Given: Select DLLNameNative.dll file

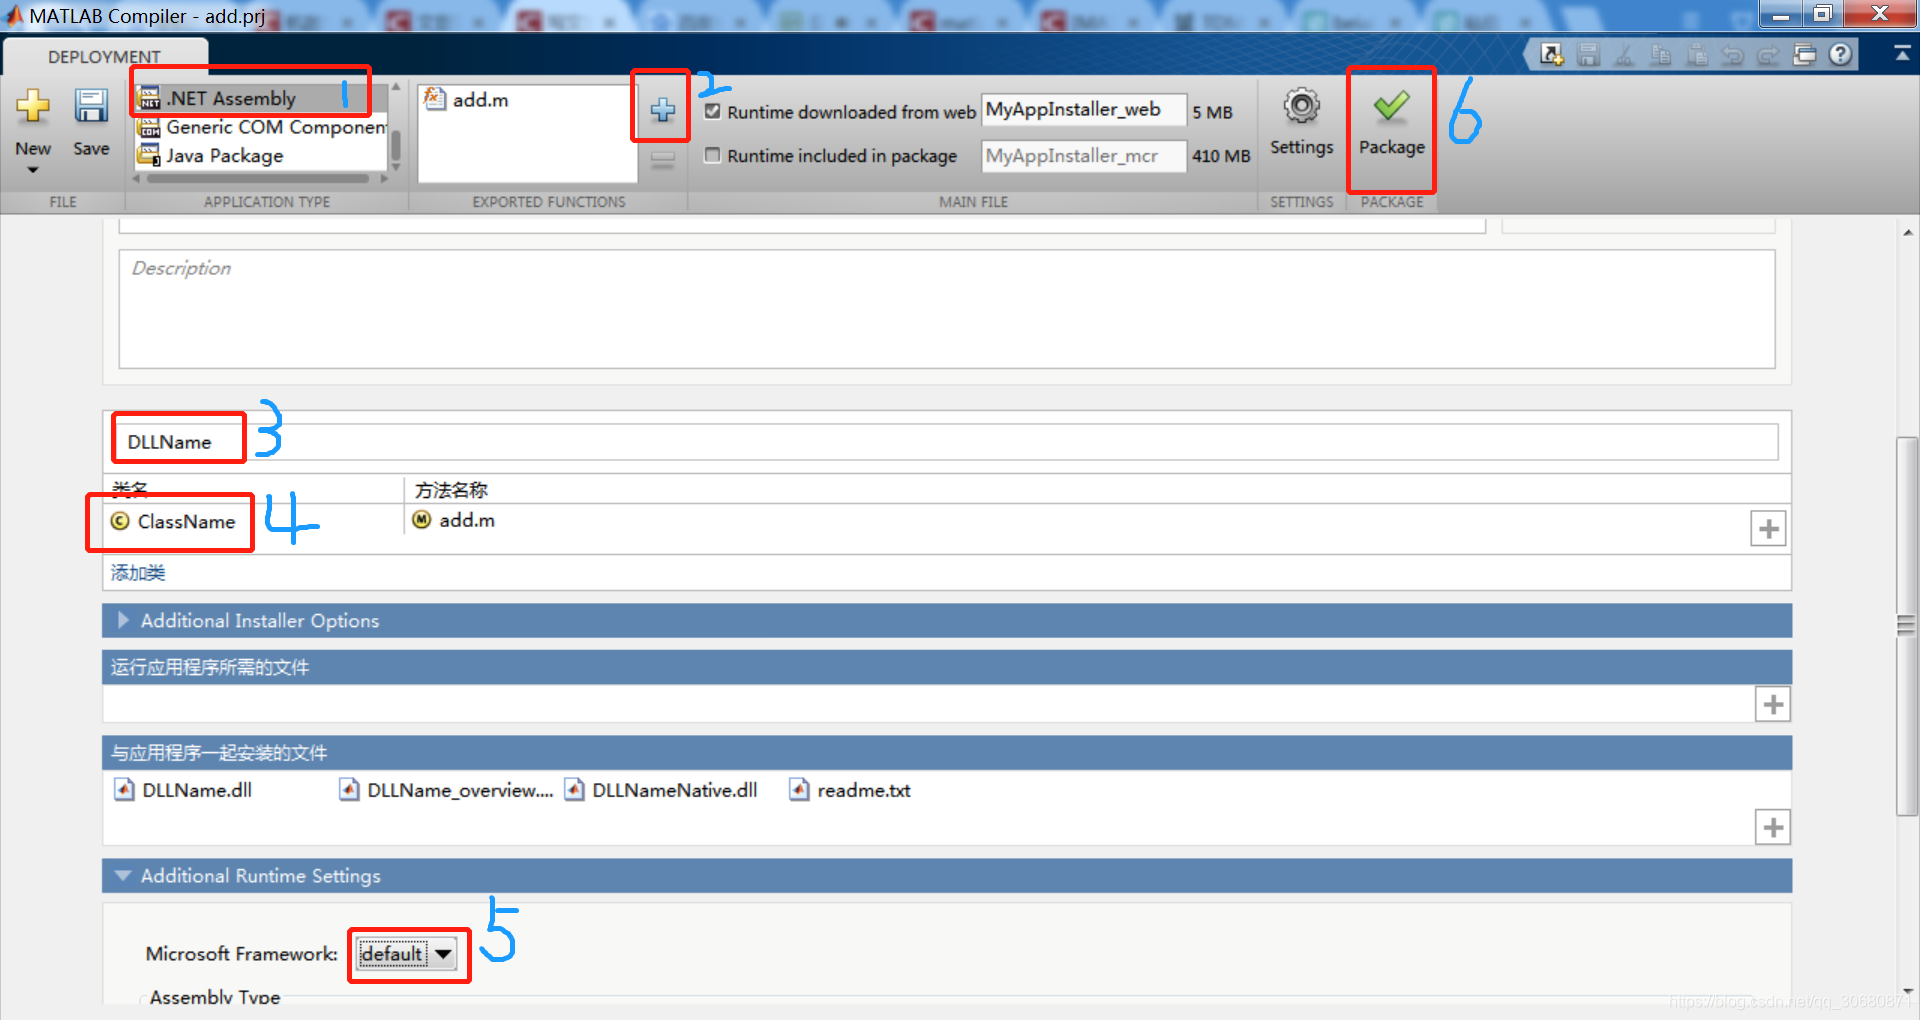Looking at the screenshot, I should (661, 790).
